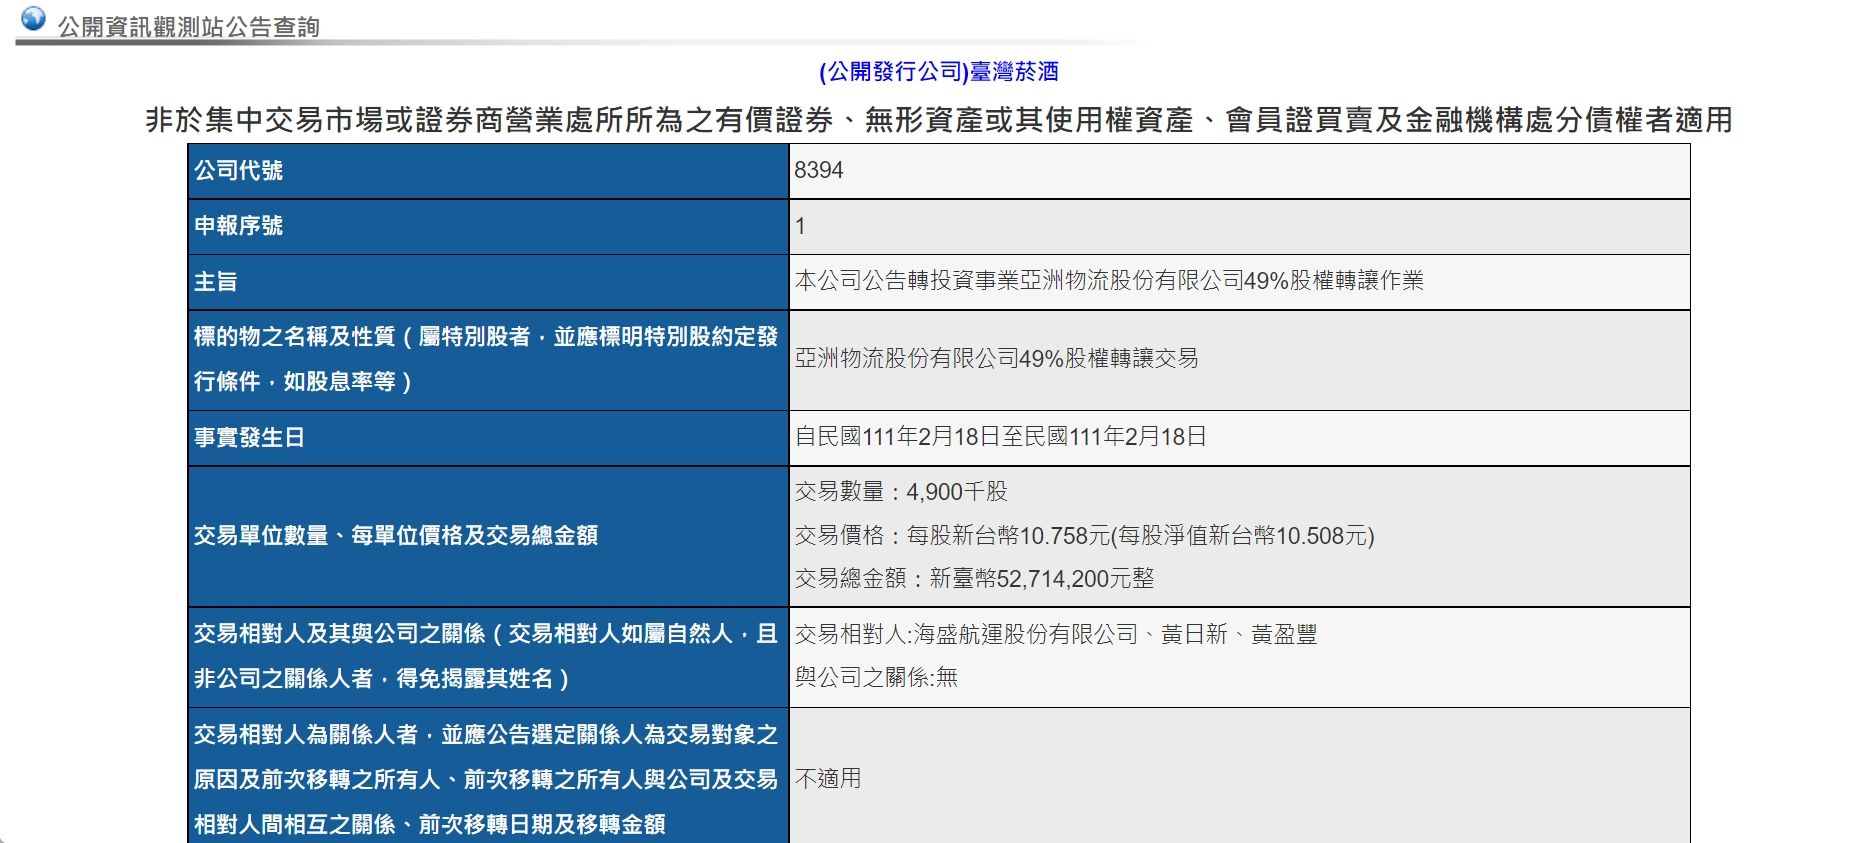The width and height of the screenshot is (1872, 843).
Task: Select the 交易單位數量、每單位價格及交易總金額 header
Action: coord(488,536)
